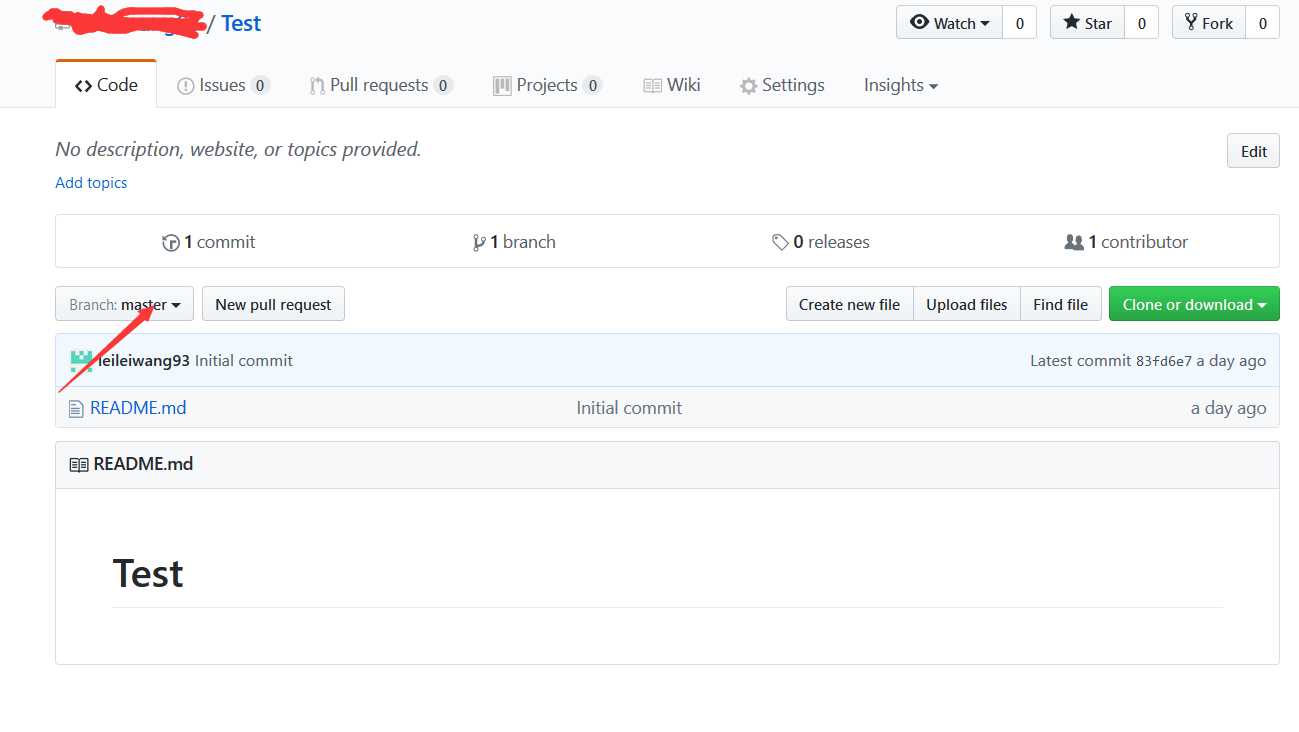Viewport: 1299px width, 732px height.
Task: Expand Clone or download dropdown
Action: tap(1194, 304)
